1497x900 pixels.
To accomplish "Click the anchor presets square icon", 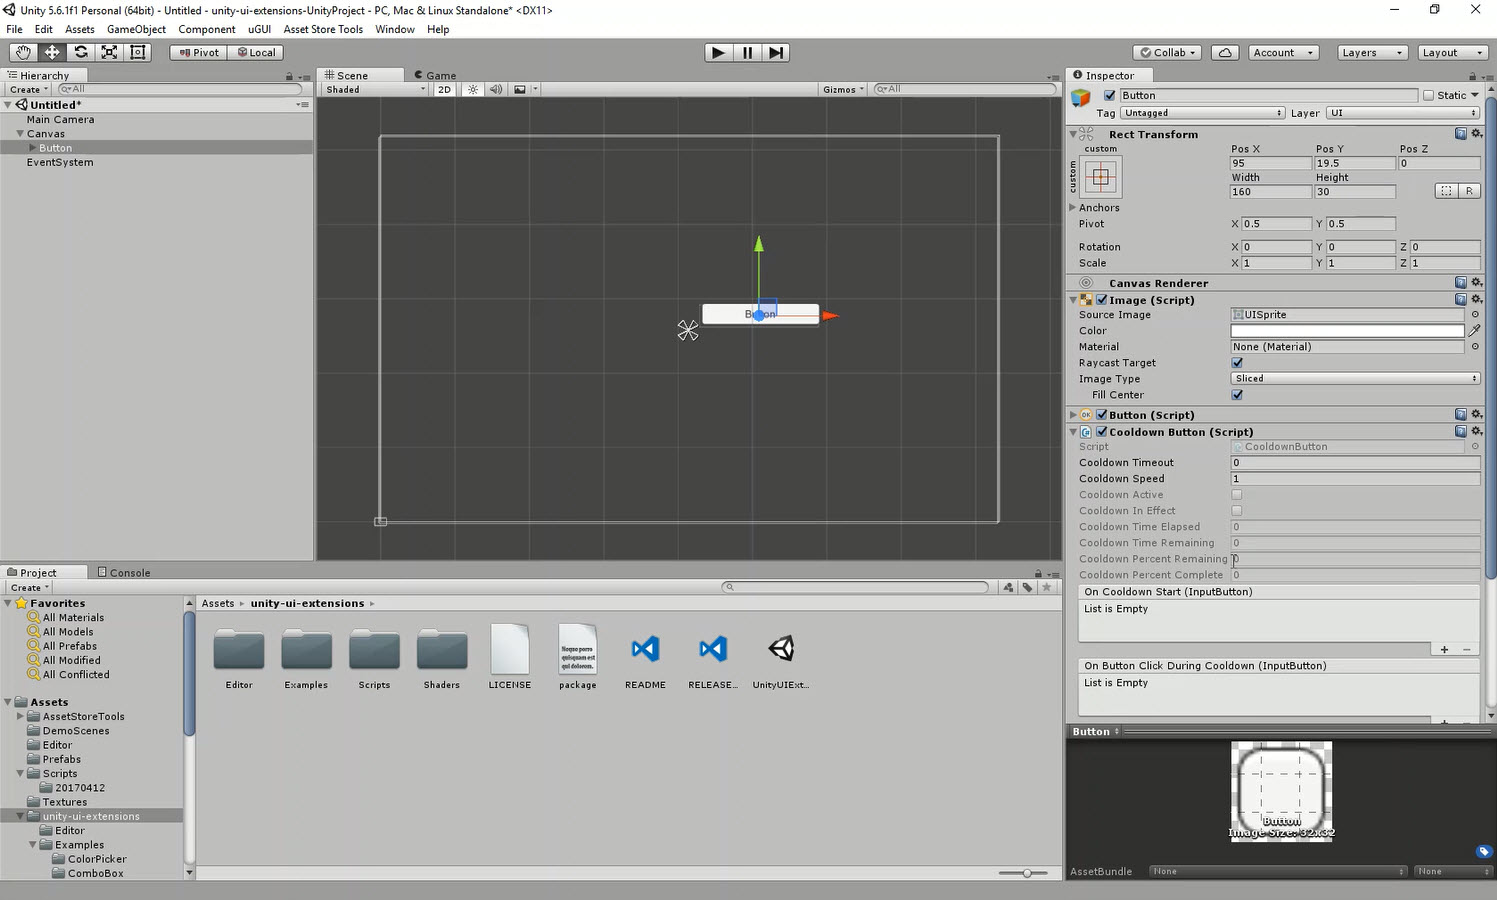I will point(1101,177).
